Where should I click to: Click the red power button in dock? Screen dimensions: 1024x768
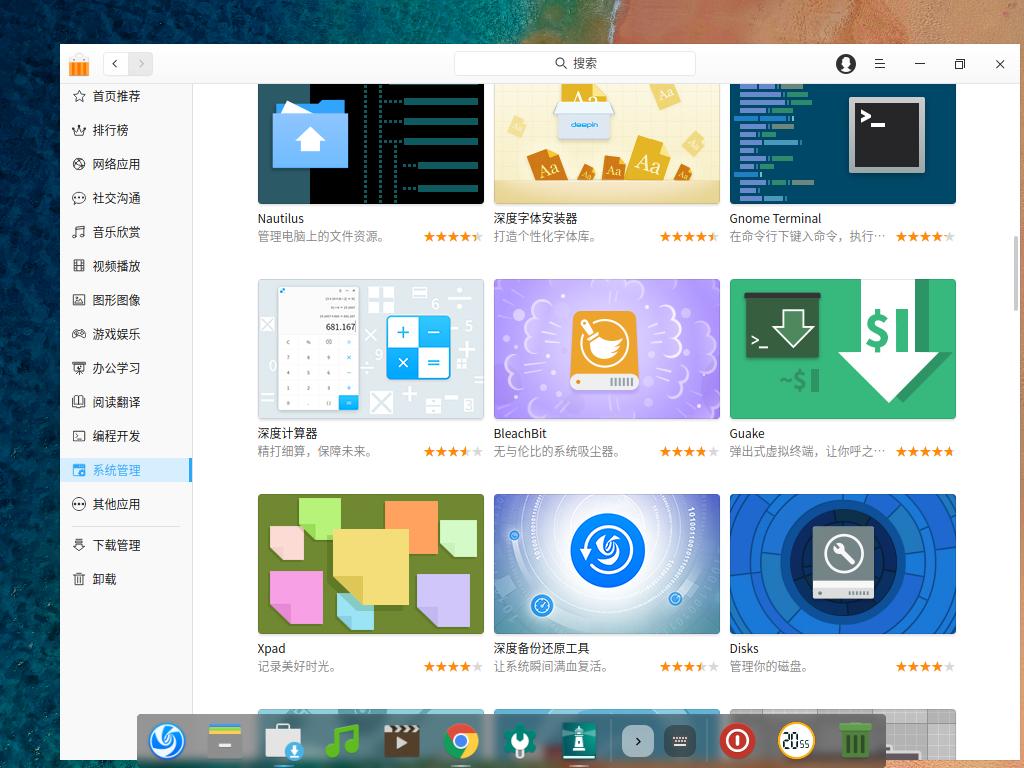[737, 741]
